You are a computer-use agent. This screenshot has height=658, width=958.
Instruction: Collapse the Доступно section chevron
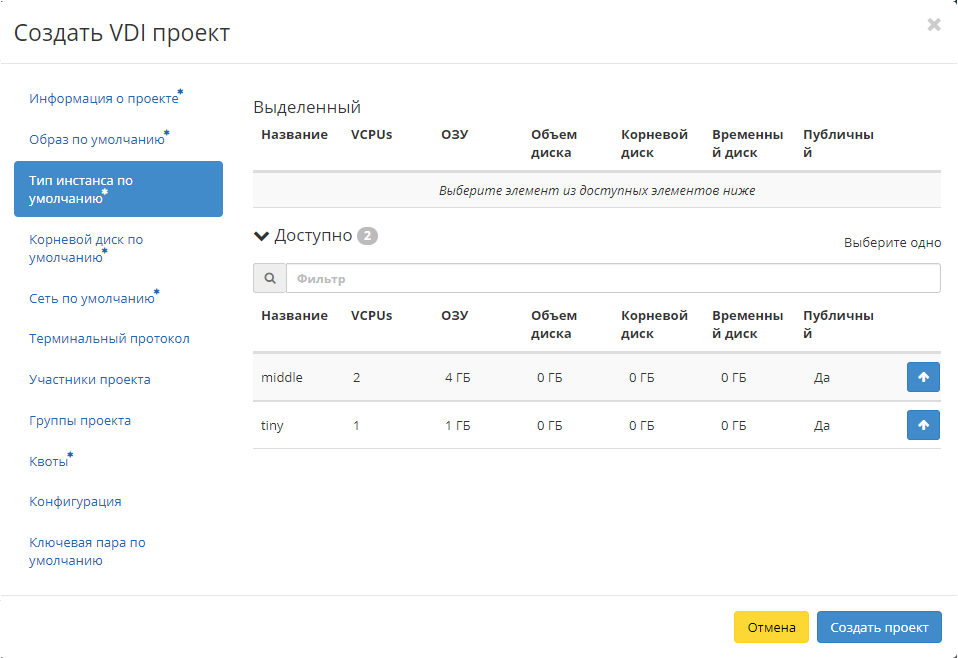262,236
